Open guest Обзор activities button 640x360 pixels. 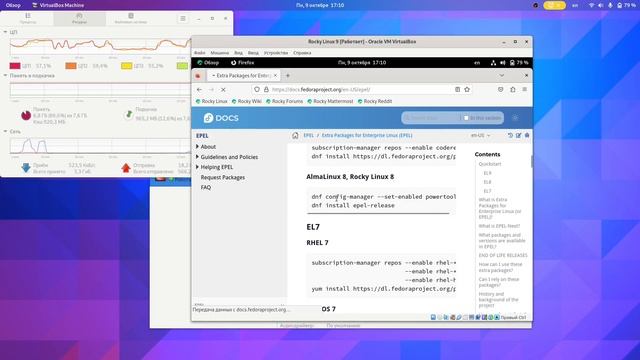pos(208,63)
